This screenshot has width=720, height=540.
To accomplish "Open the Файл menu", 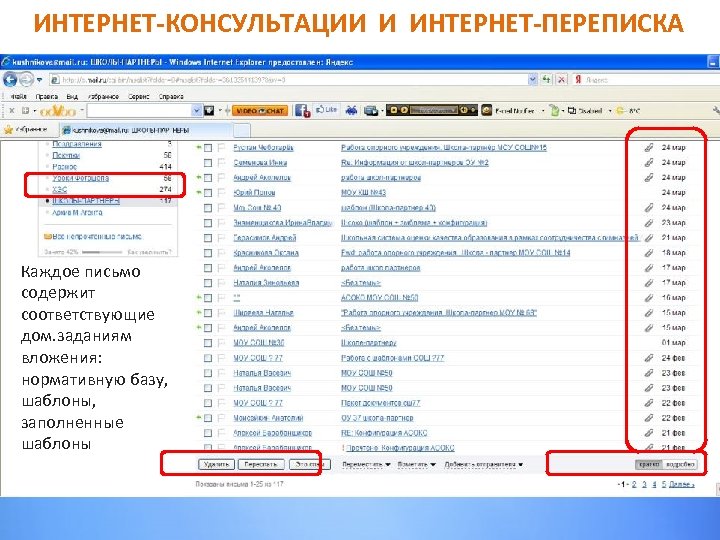I will [18, 96].
